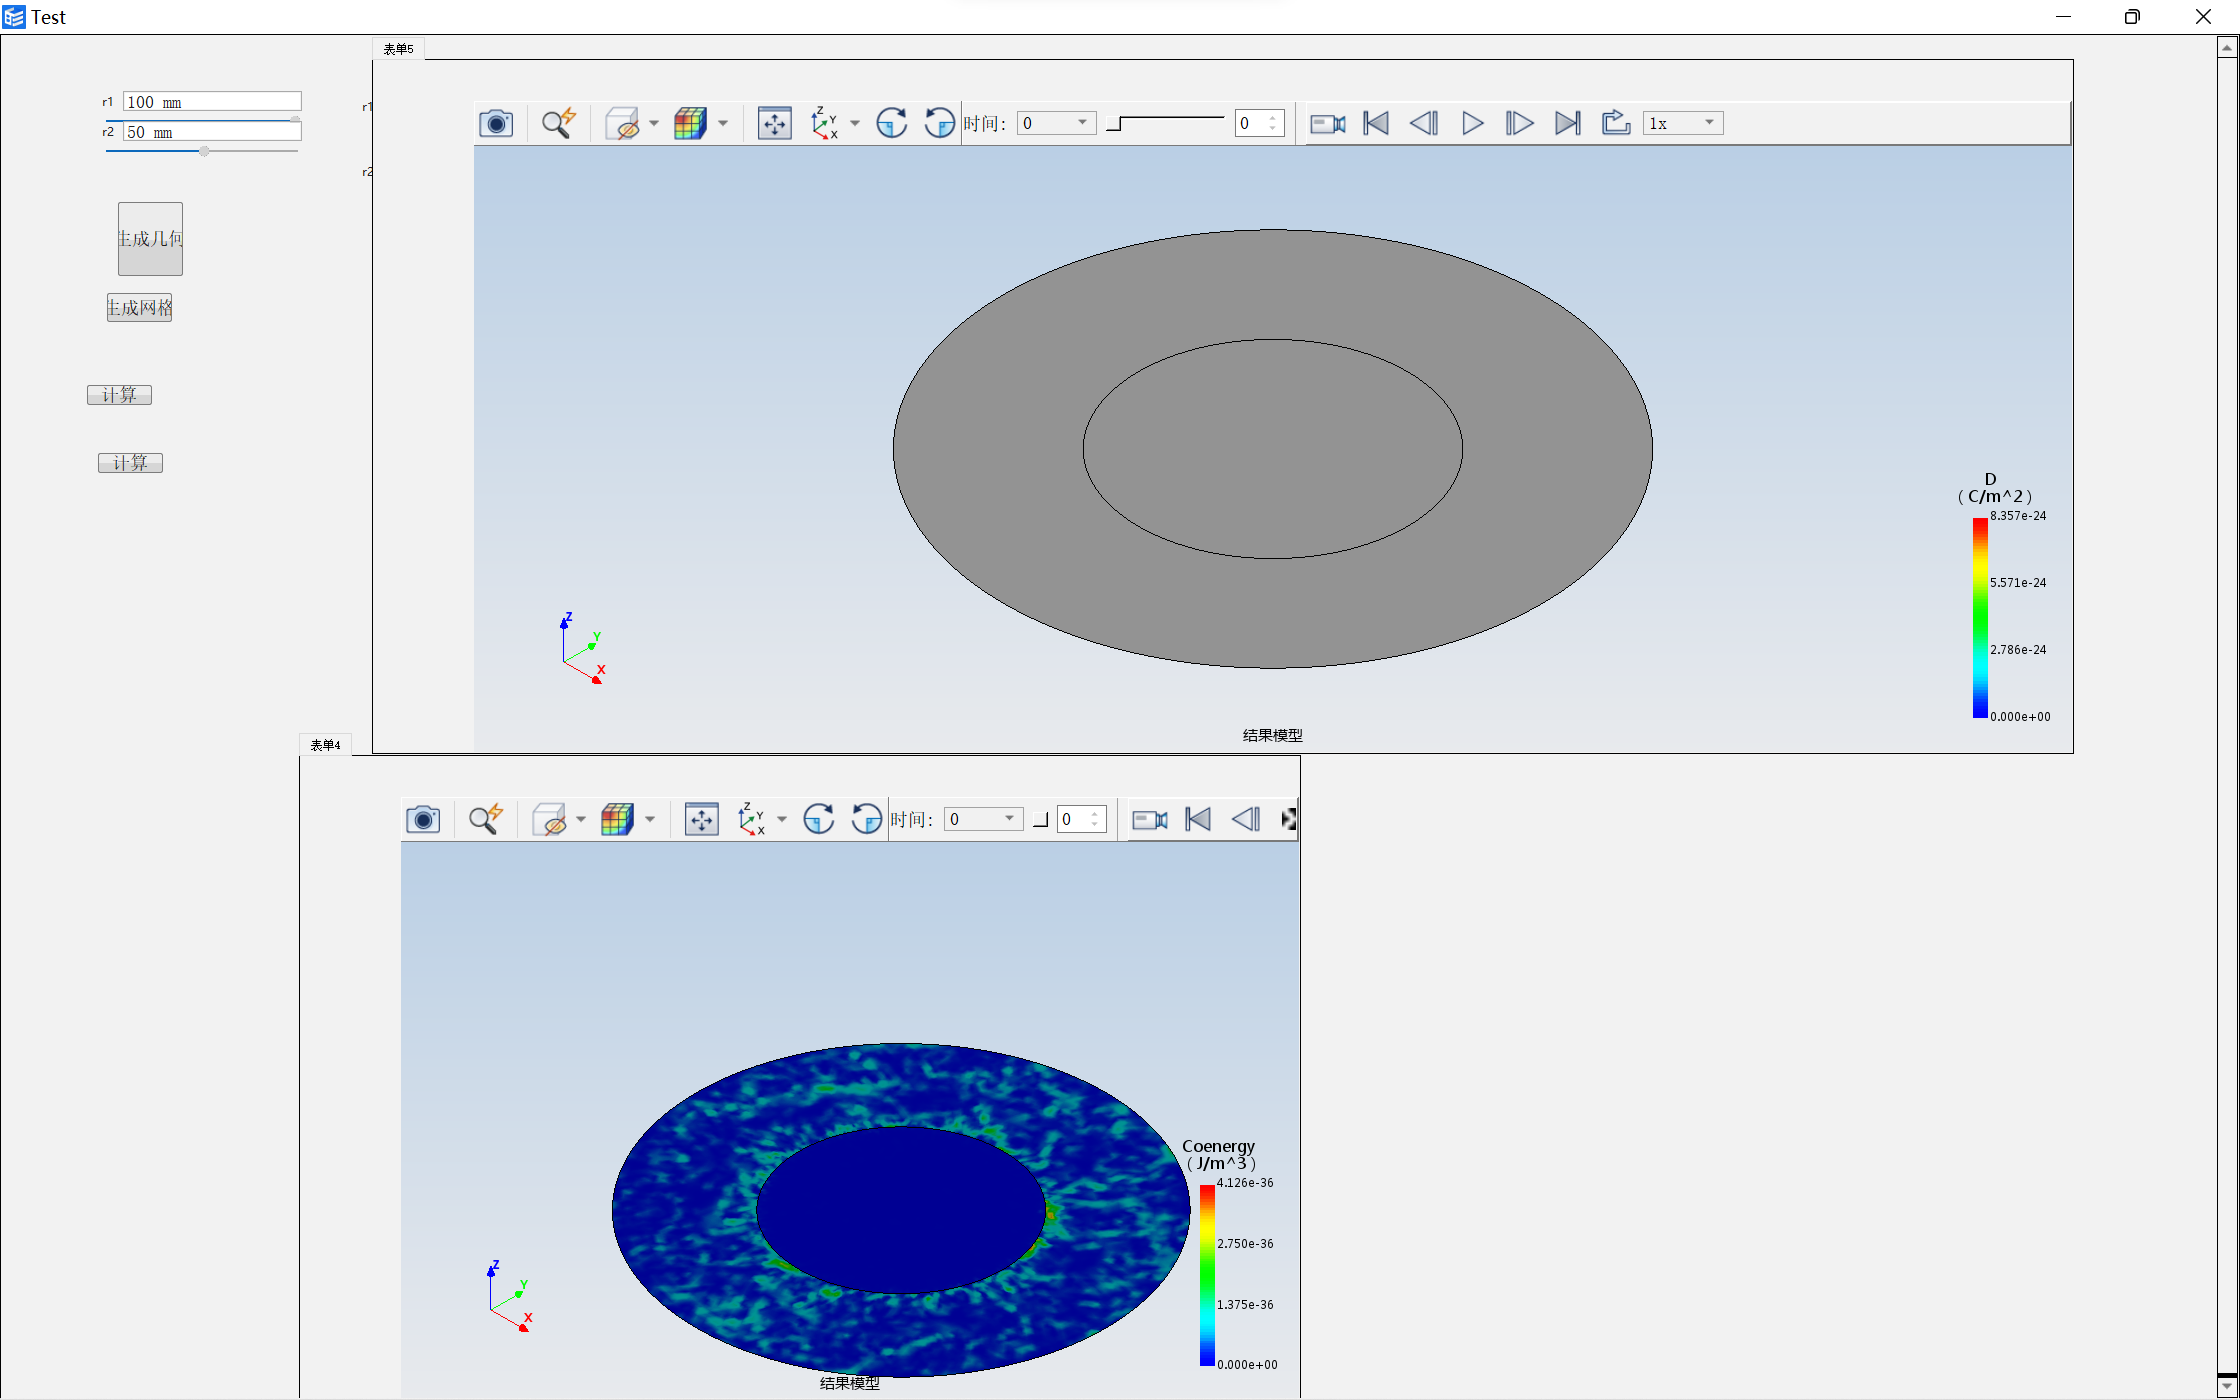Click the r1 input field showing 100 mm
This screenshot has width=2240, height=1400.
pyautogui.click(x=212, y=101)
